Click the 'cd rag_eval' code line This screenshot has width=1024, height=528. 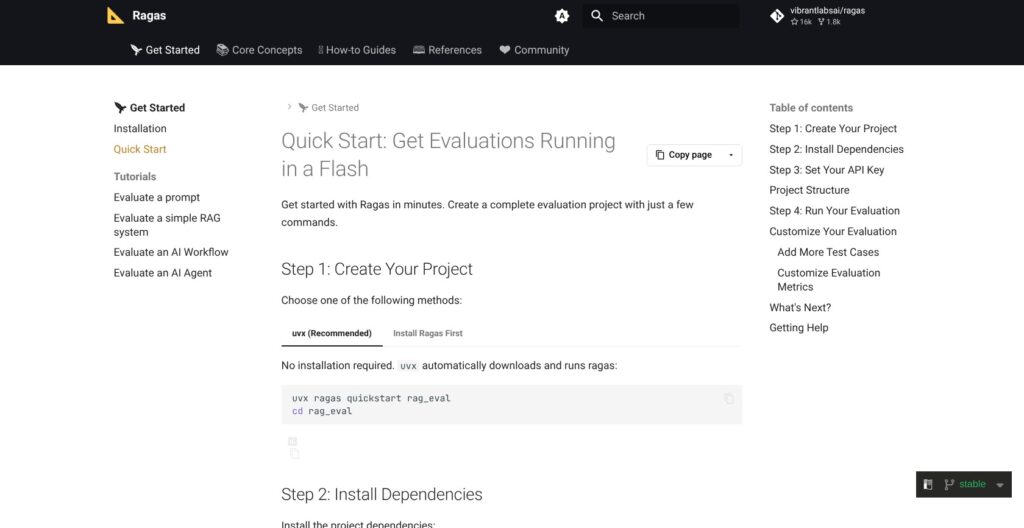point(322,411)
